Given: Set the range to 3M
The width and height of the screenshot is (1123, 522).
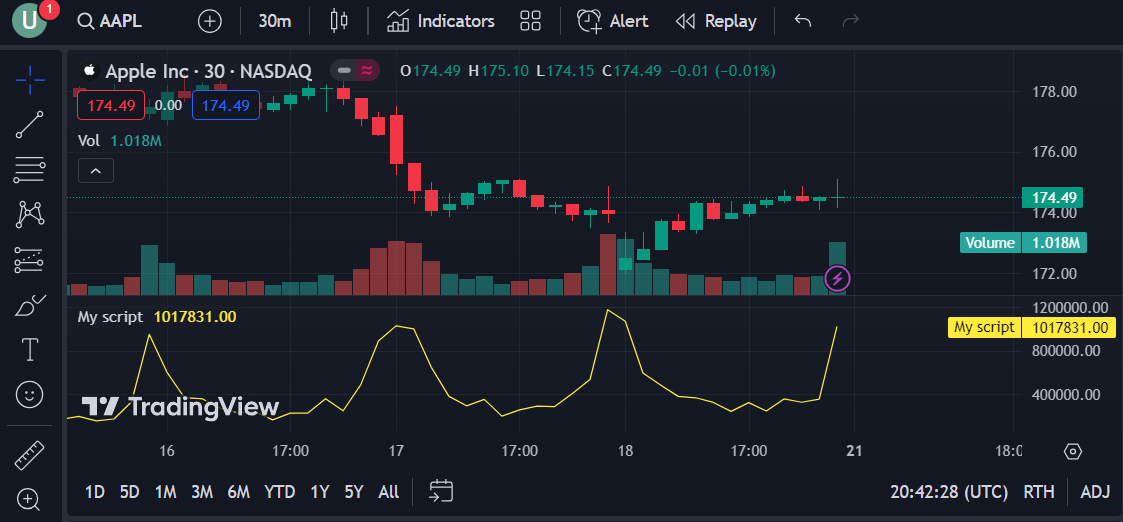Looking at the screenshot, I should 202,492.
